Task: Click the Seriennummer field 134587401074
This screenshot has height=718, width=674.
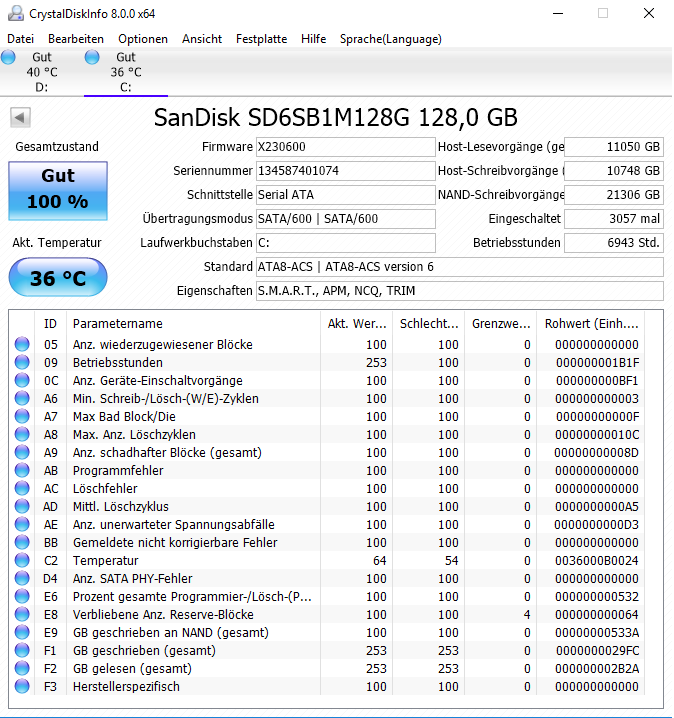Action: click(x=346, y=171)
